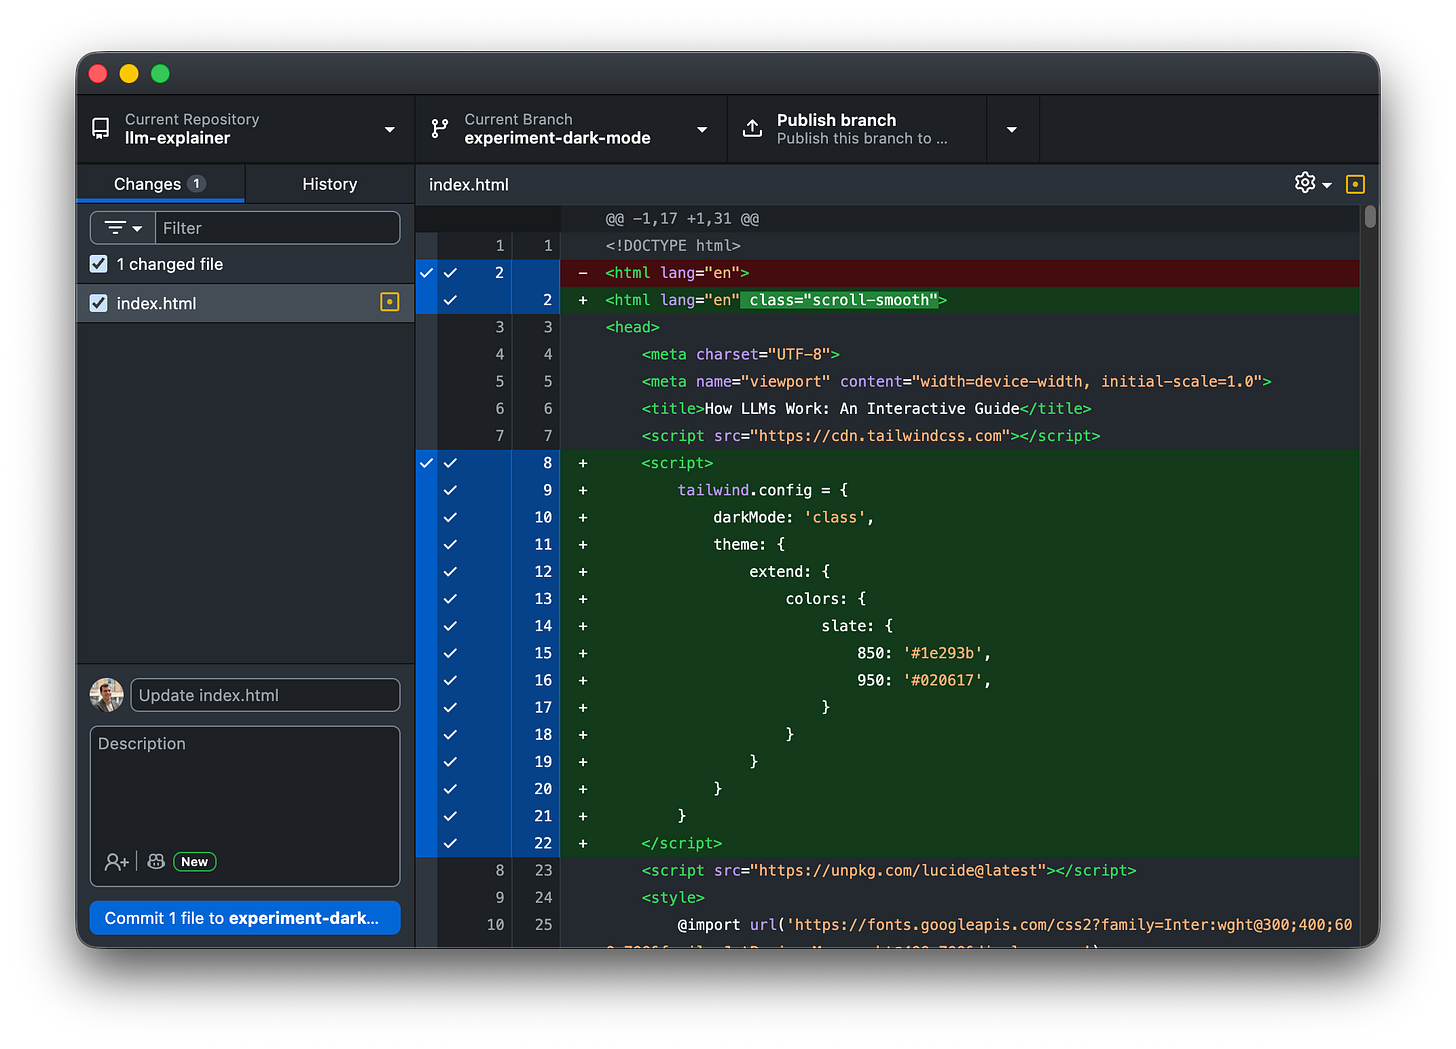Image resolution: width=1456 pixels, height=1049 pixels.
Task: Expand the Publish branch dropdown arrow
Action: tap(1013, 128)
